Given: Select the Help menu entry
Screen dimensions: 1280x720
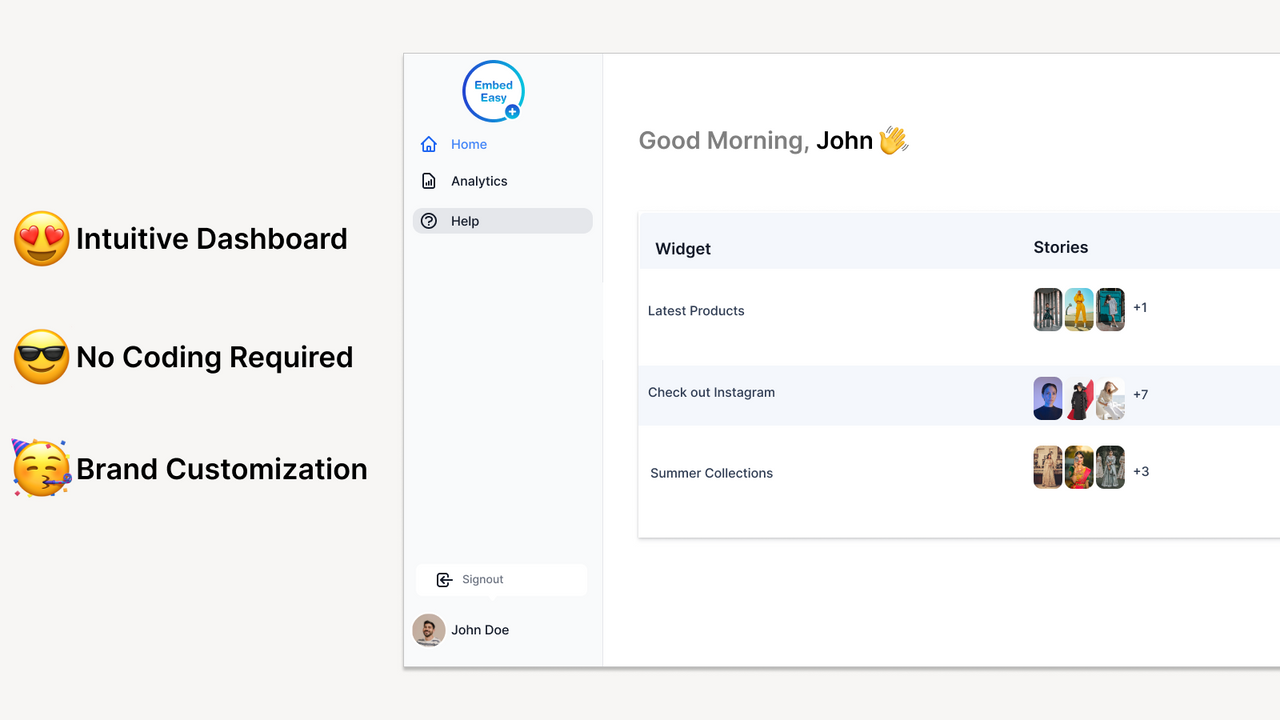Looking at the screenshot, I should point(464,221).
